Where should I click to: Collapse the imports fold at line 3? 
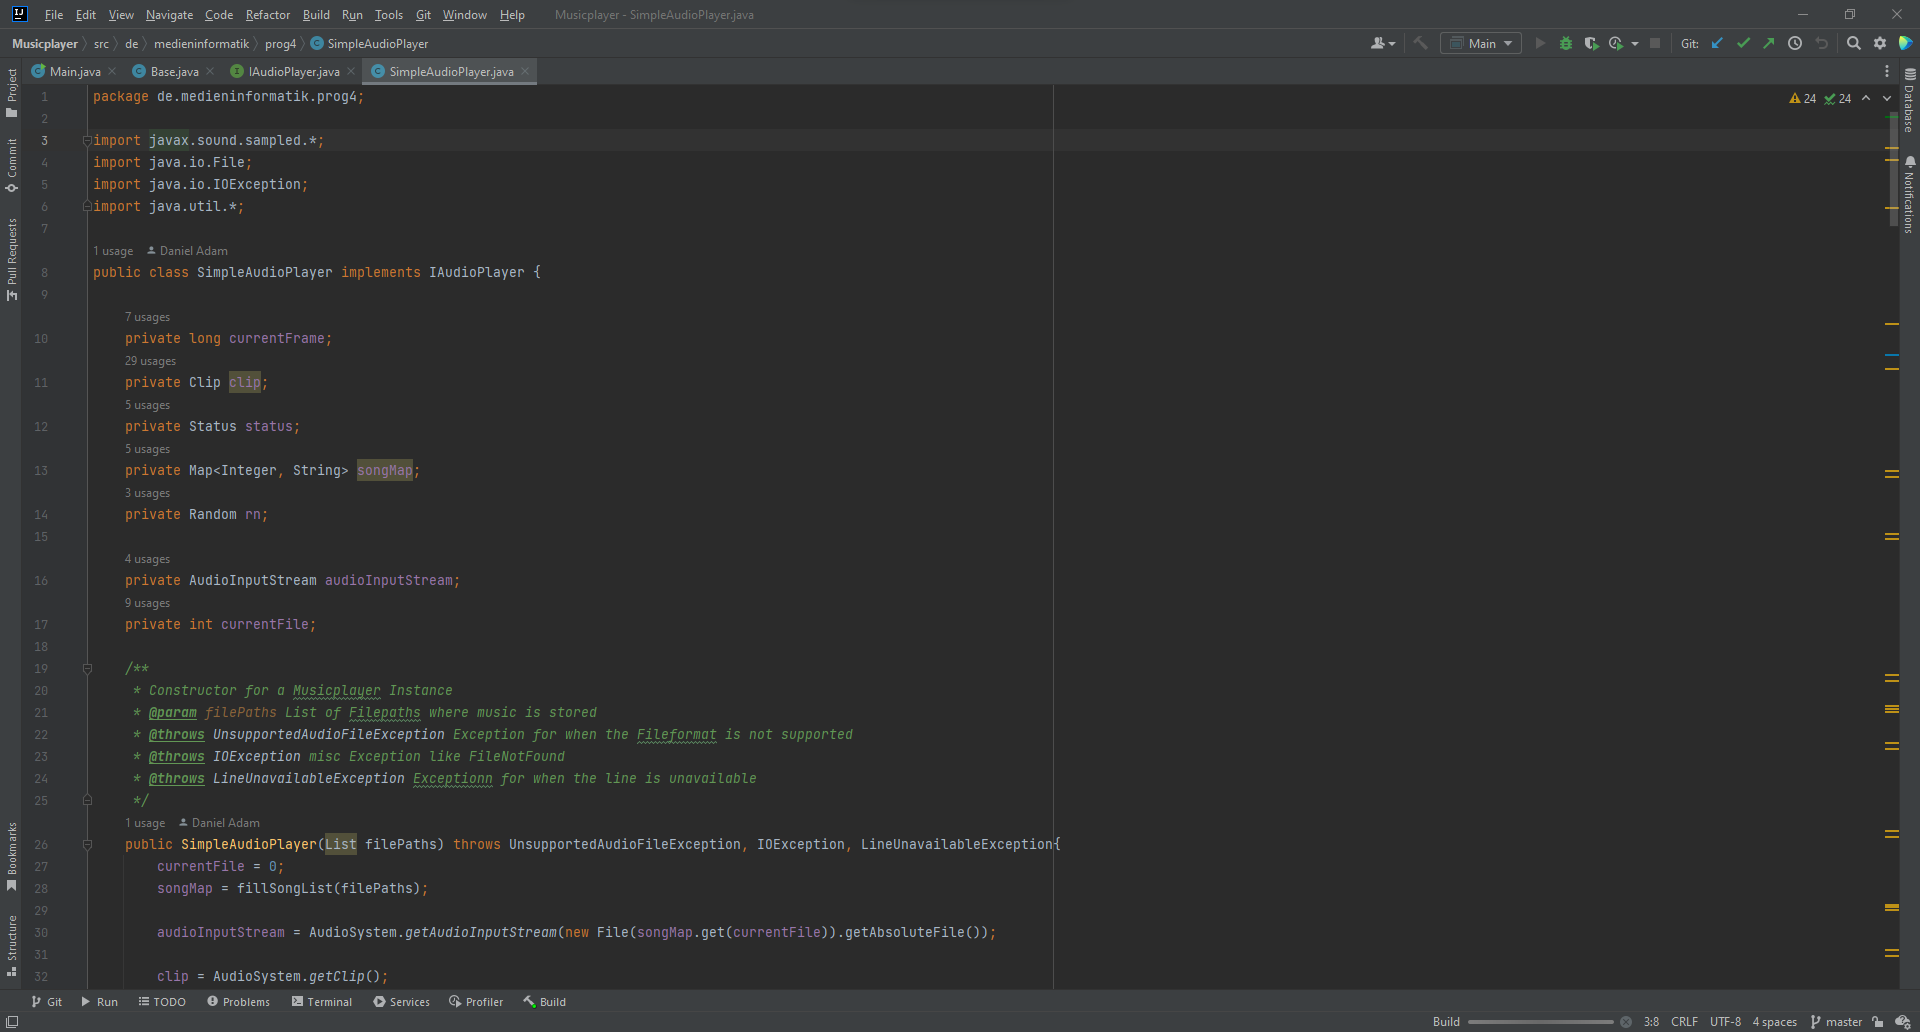click(x=87, y=140)
